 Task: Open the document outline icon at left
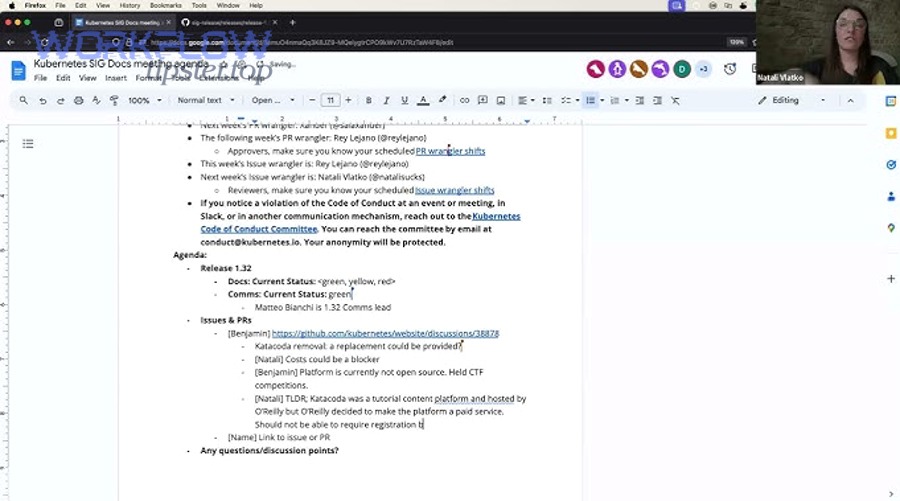click(x=28, y=143)
